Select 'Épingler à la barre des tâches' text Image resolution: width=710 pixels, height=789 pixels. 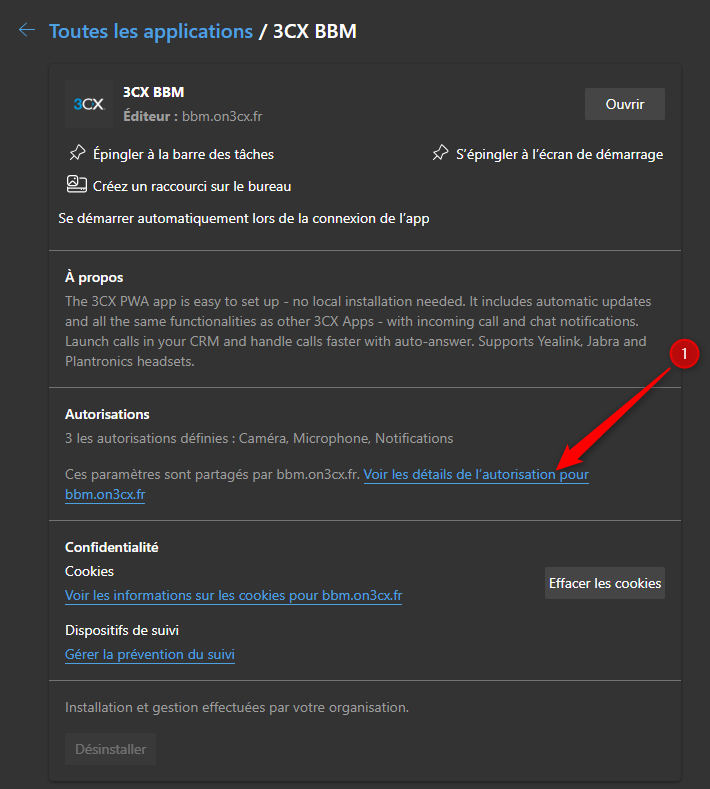[183, 154]
